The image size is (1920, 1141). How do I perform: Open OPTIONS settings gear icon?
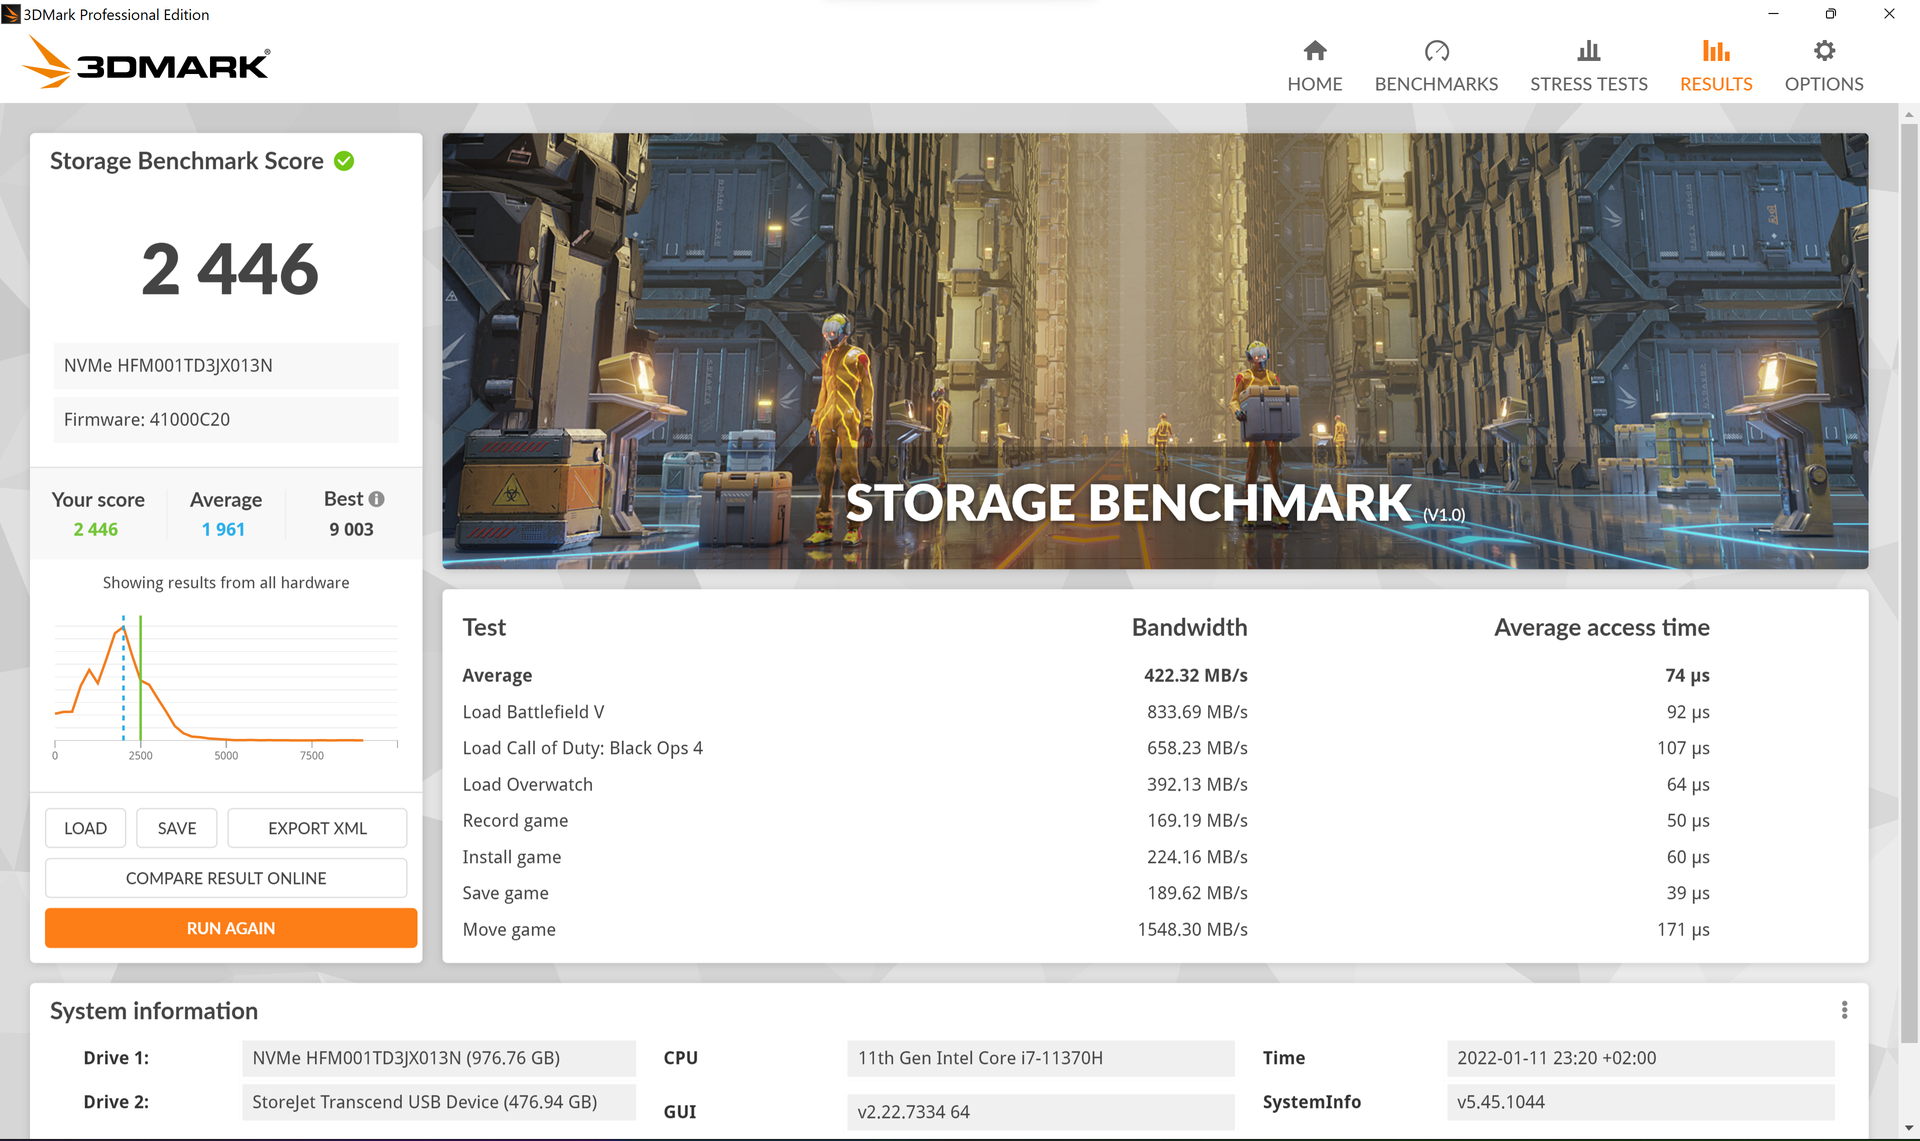[1825, 49]
